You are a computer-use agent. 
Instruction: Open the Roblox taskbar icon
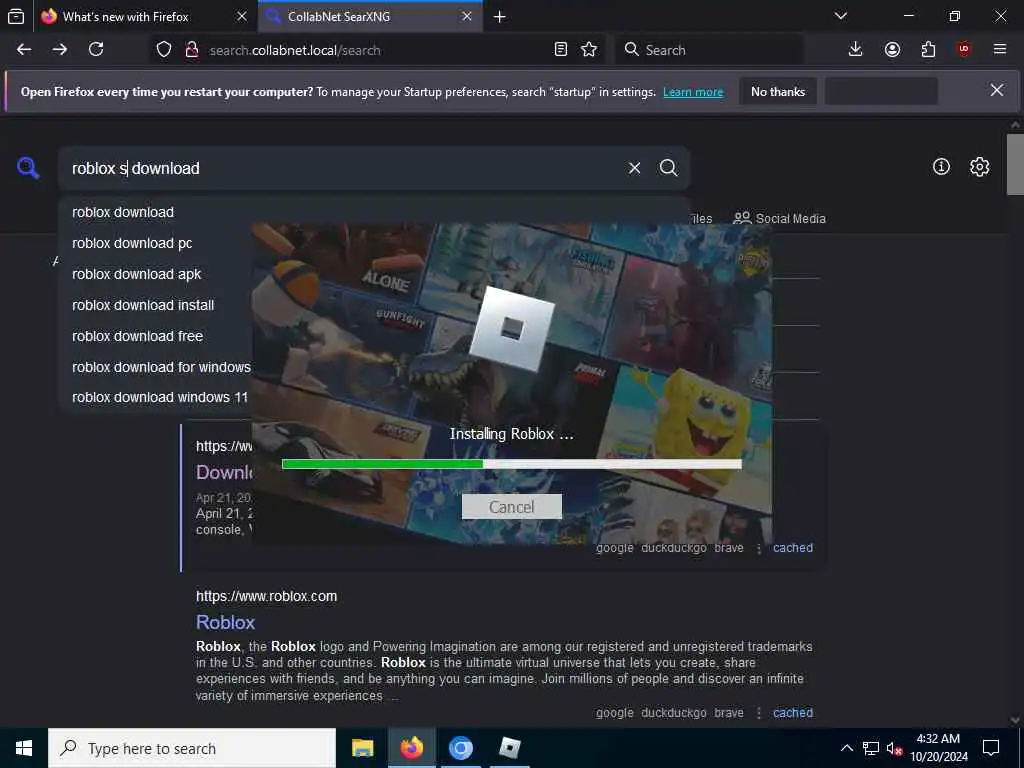pos(509,748)
